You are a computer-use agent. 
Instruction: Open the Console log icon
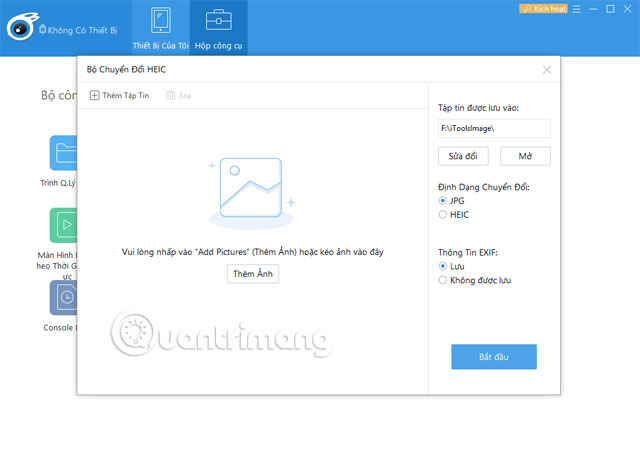coord(63,298)
